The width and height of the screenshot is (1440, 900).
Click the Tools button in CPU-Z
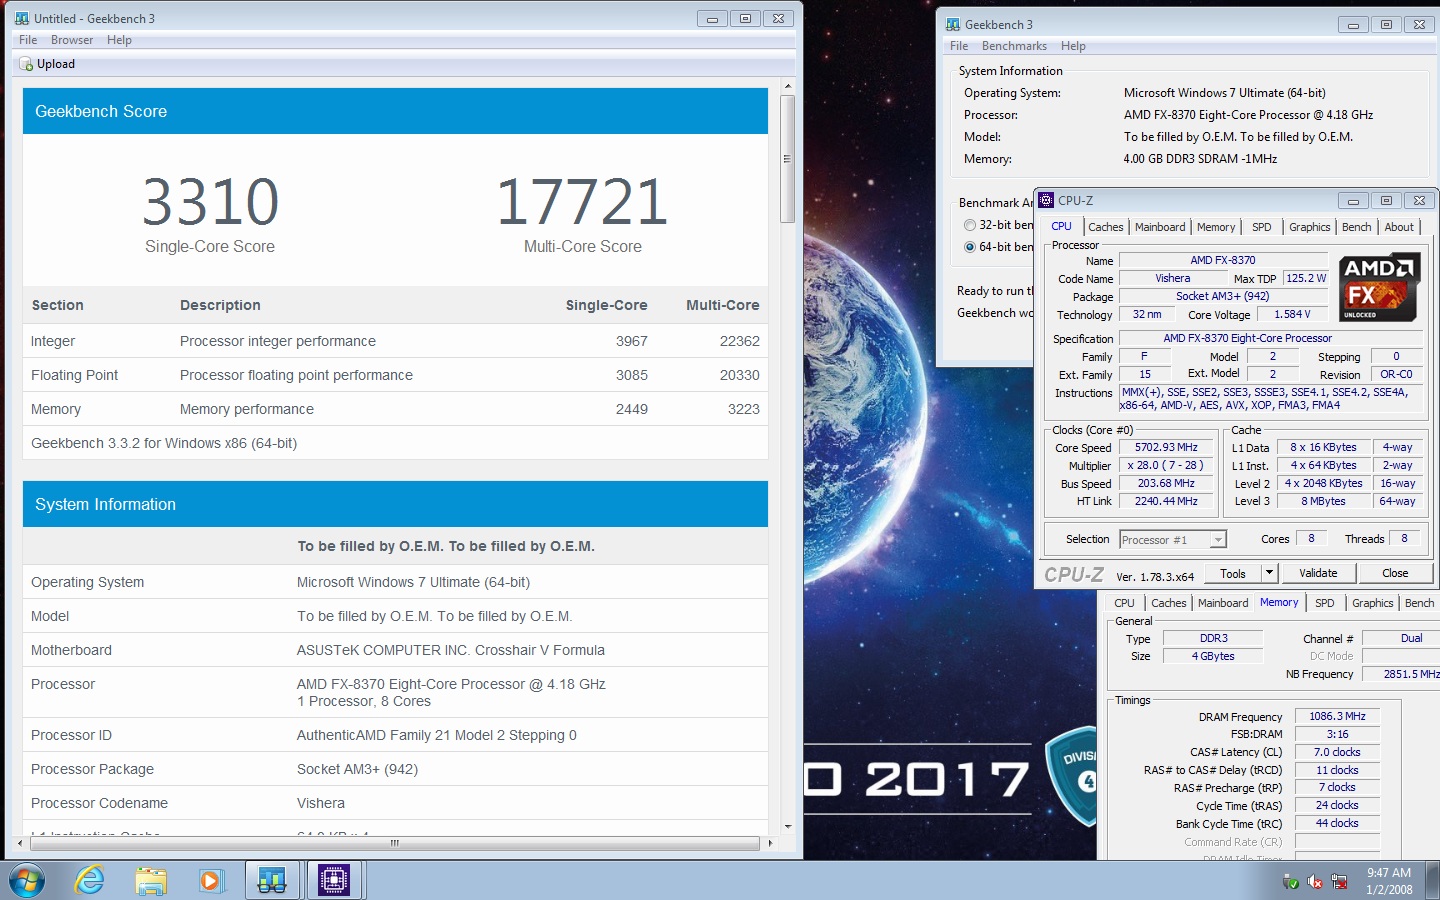[x=1233, y=573]
